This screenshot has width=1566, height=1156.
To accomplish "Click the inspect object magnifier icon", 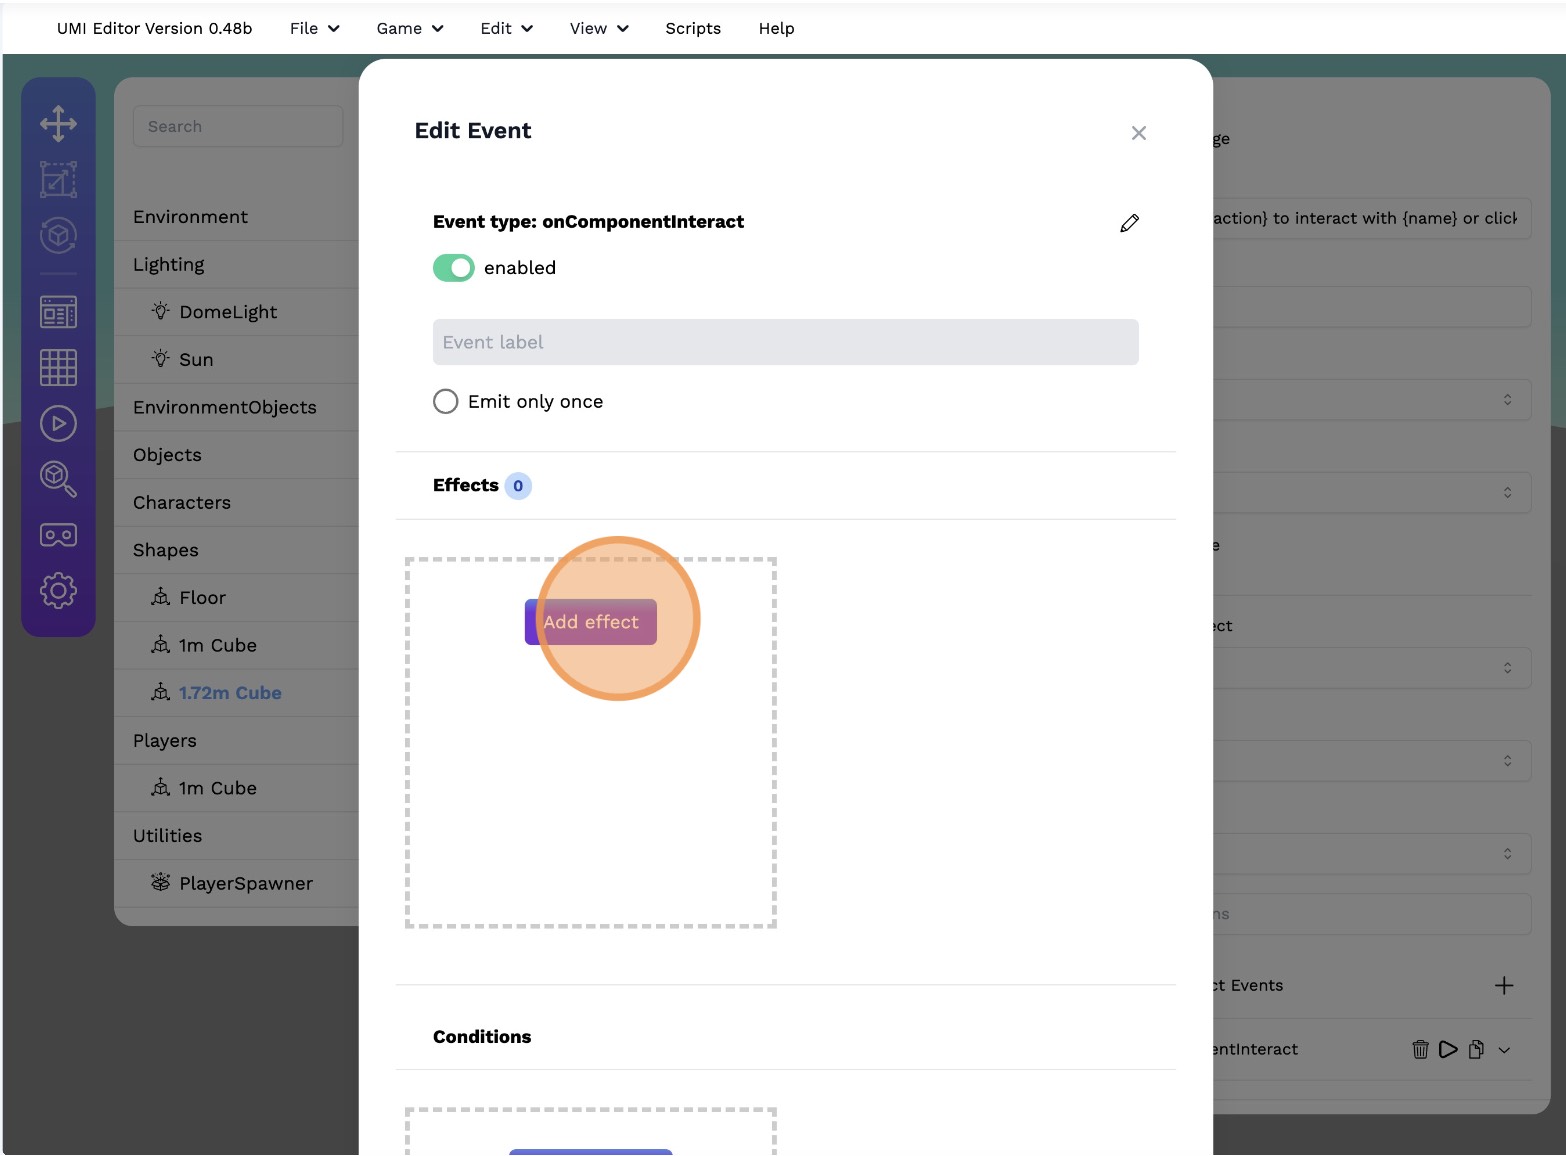I will point(58,479).
